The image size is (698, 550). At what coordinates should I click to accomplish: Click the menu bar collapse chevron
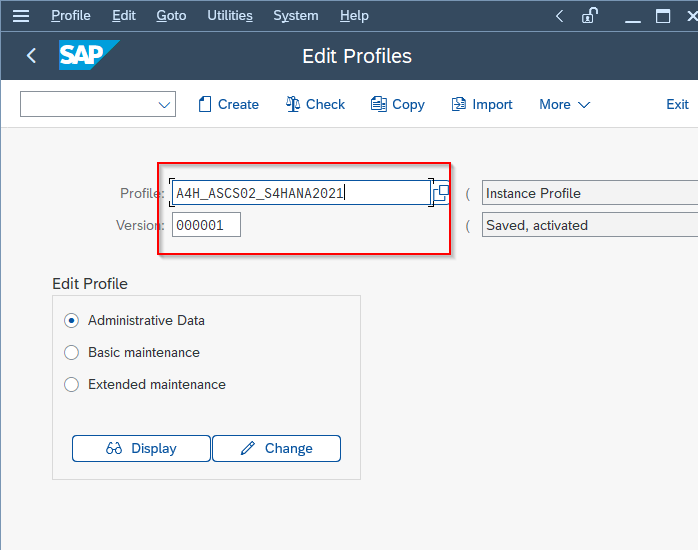pos(560,16)
